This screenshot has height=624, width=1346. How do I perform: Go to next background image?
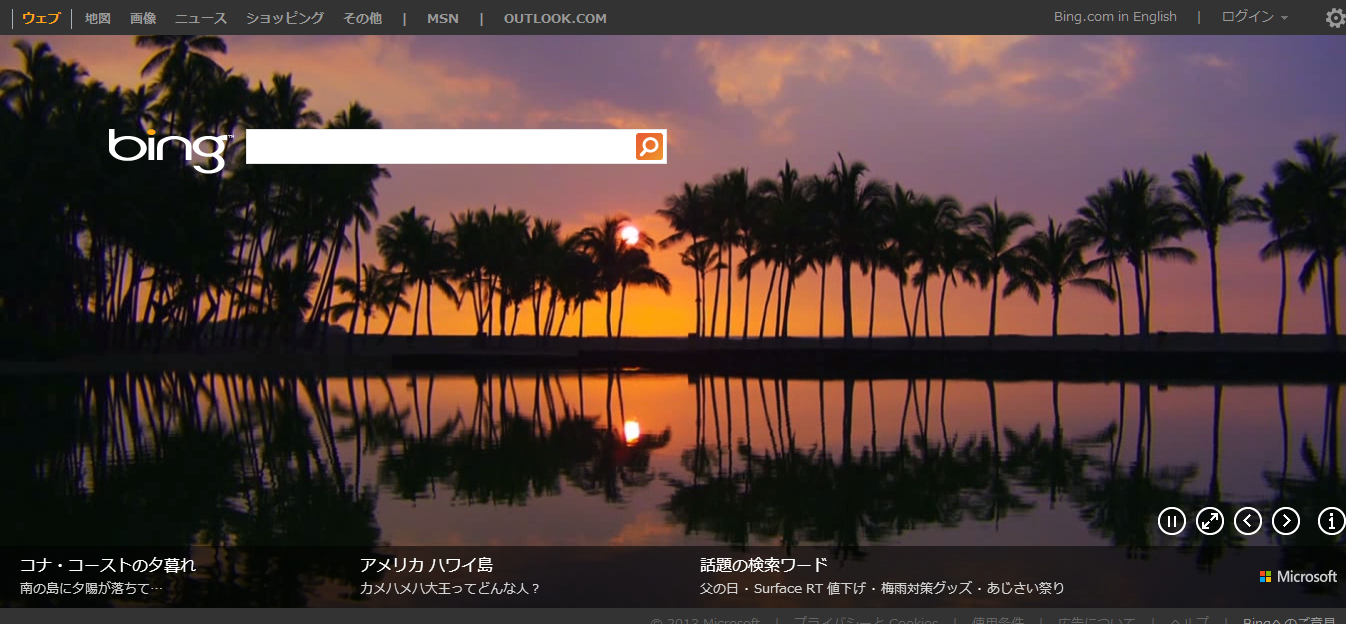tap(1285, 521)
